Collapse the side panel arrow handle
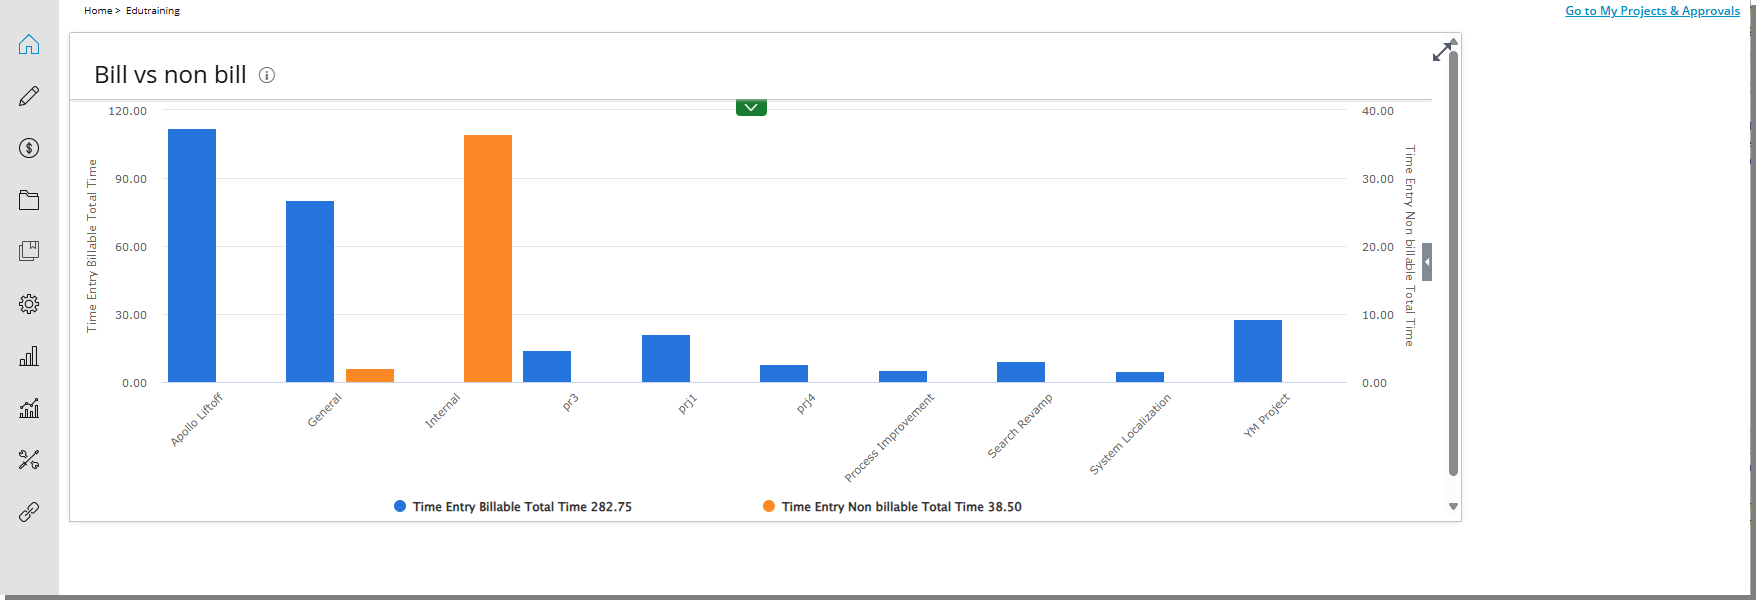Screen dimensions: 1756x600 1427,262
